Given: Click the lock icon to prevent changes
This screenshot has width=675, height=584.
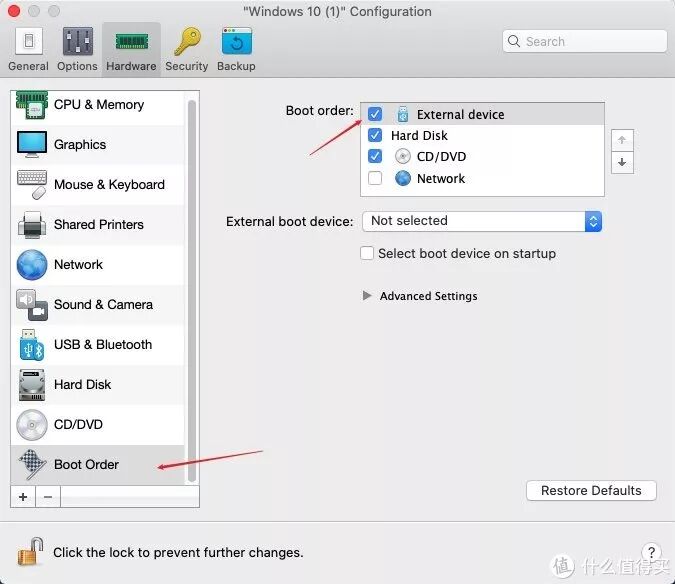Looking at the screenshot, I should click(30, 552).
